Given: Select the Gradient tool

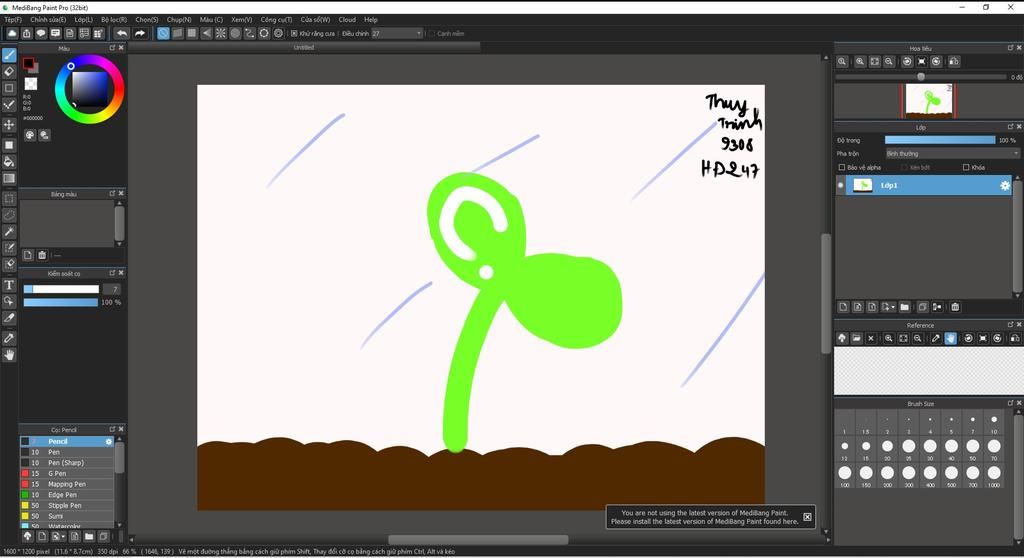Looking at the screenshot, I should point(9,178).
